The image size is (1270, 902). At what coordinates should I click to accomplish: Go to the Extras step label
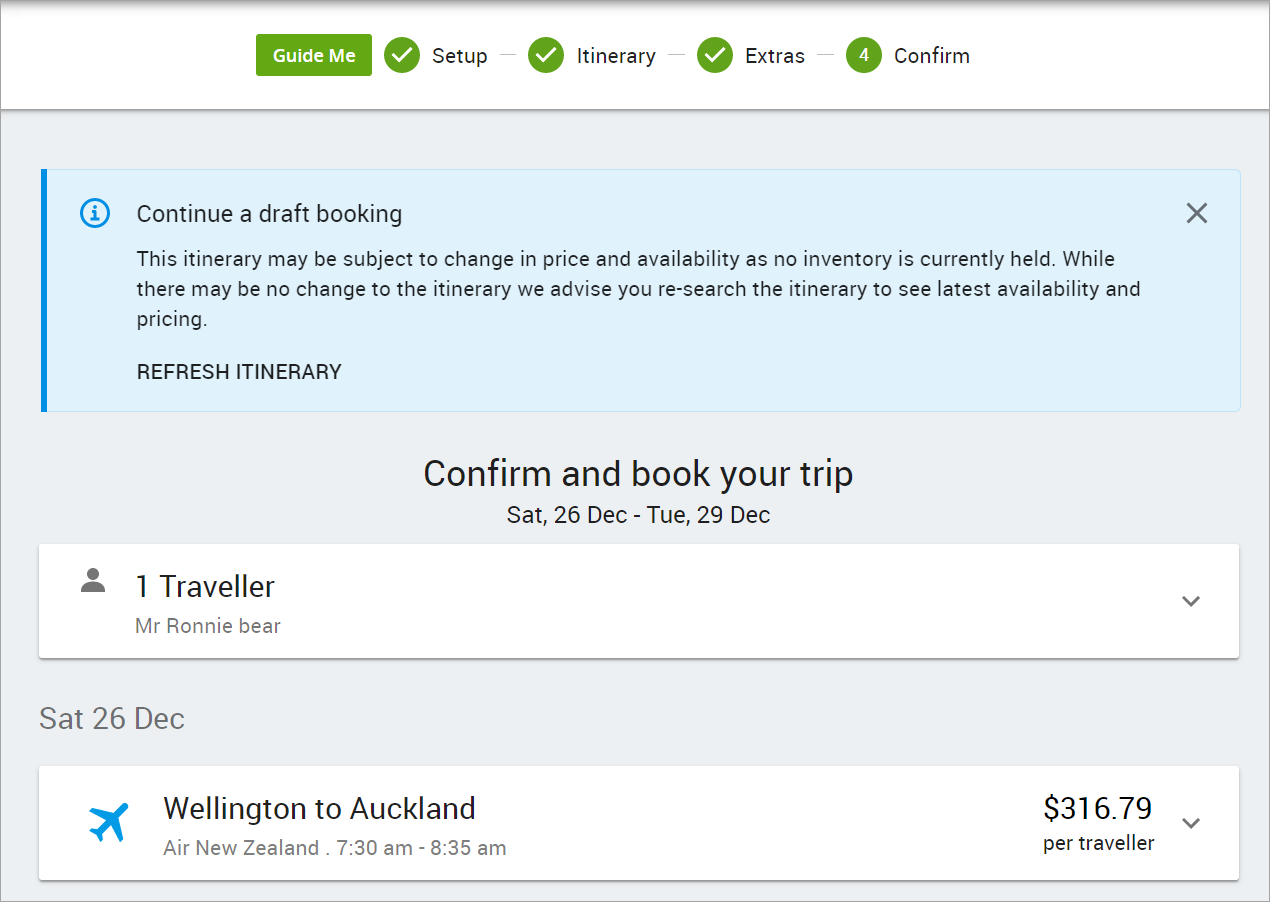[775, 56]
